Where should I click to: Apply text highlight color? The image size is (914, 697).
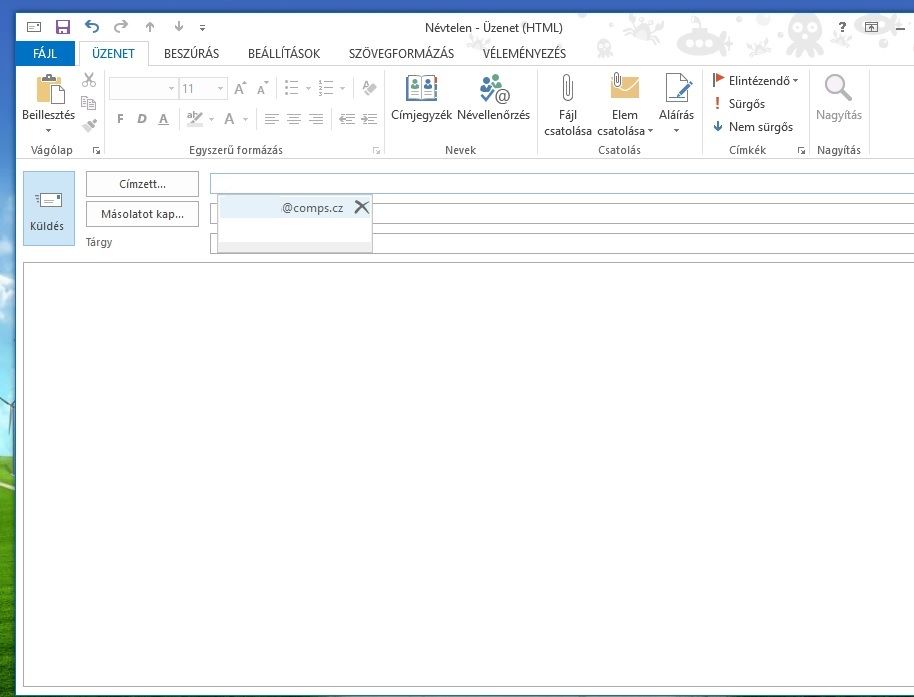point(195,119)
